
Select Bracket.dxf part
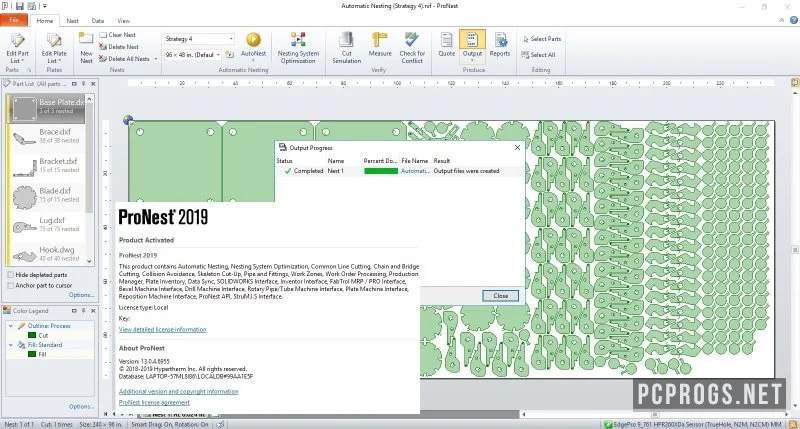46,166
